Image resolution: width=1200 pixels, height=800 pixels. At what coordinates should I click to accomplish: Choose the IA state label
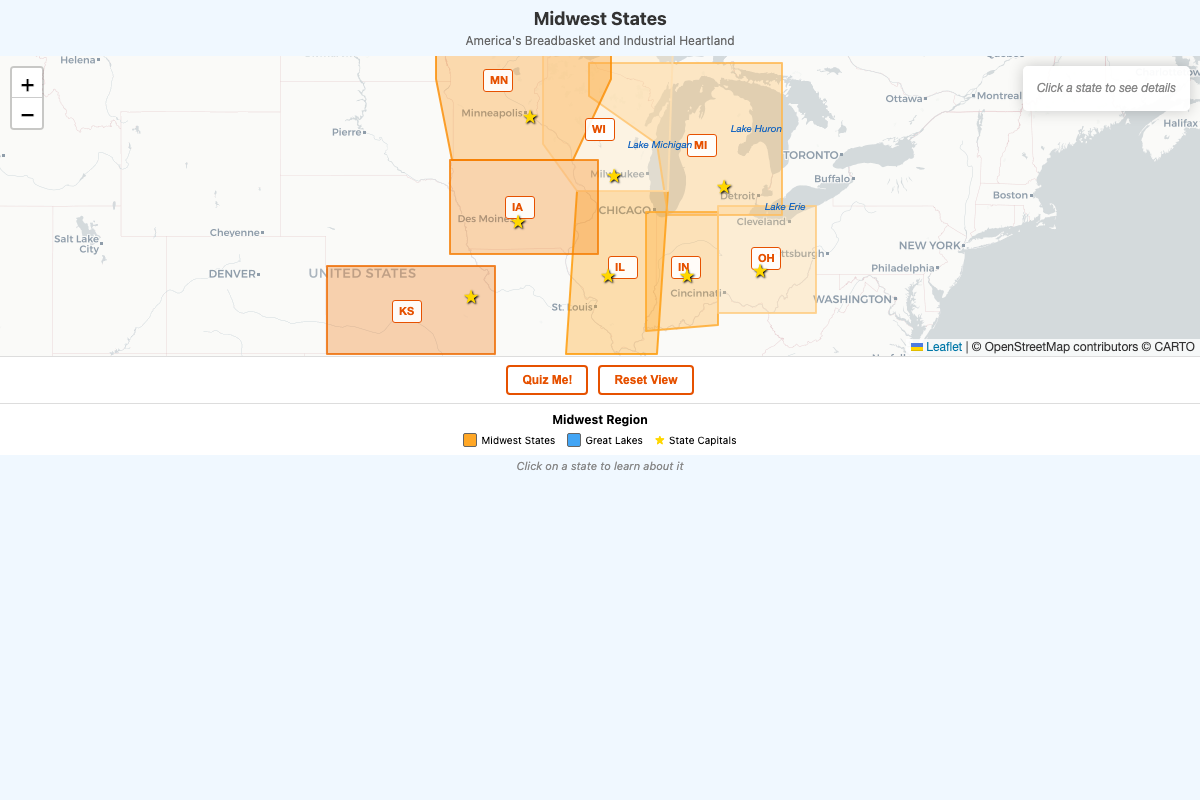click(x=518, y=207)
